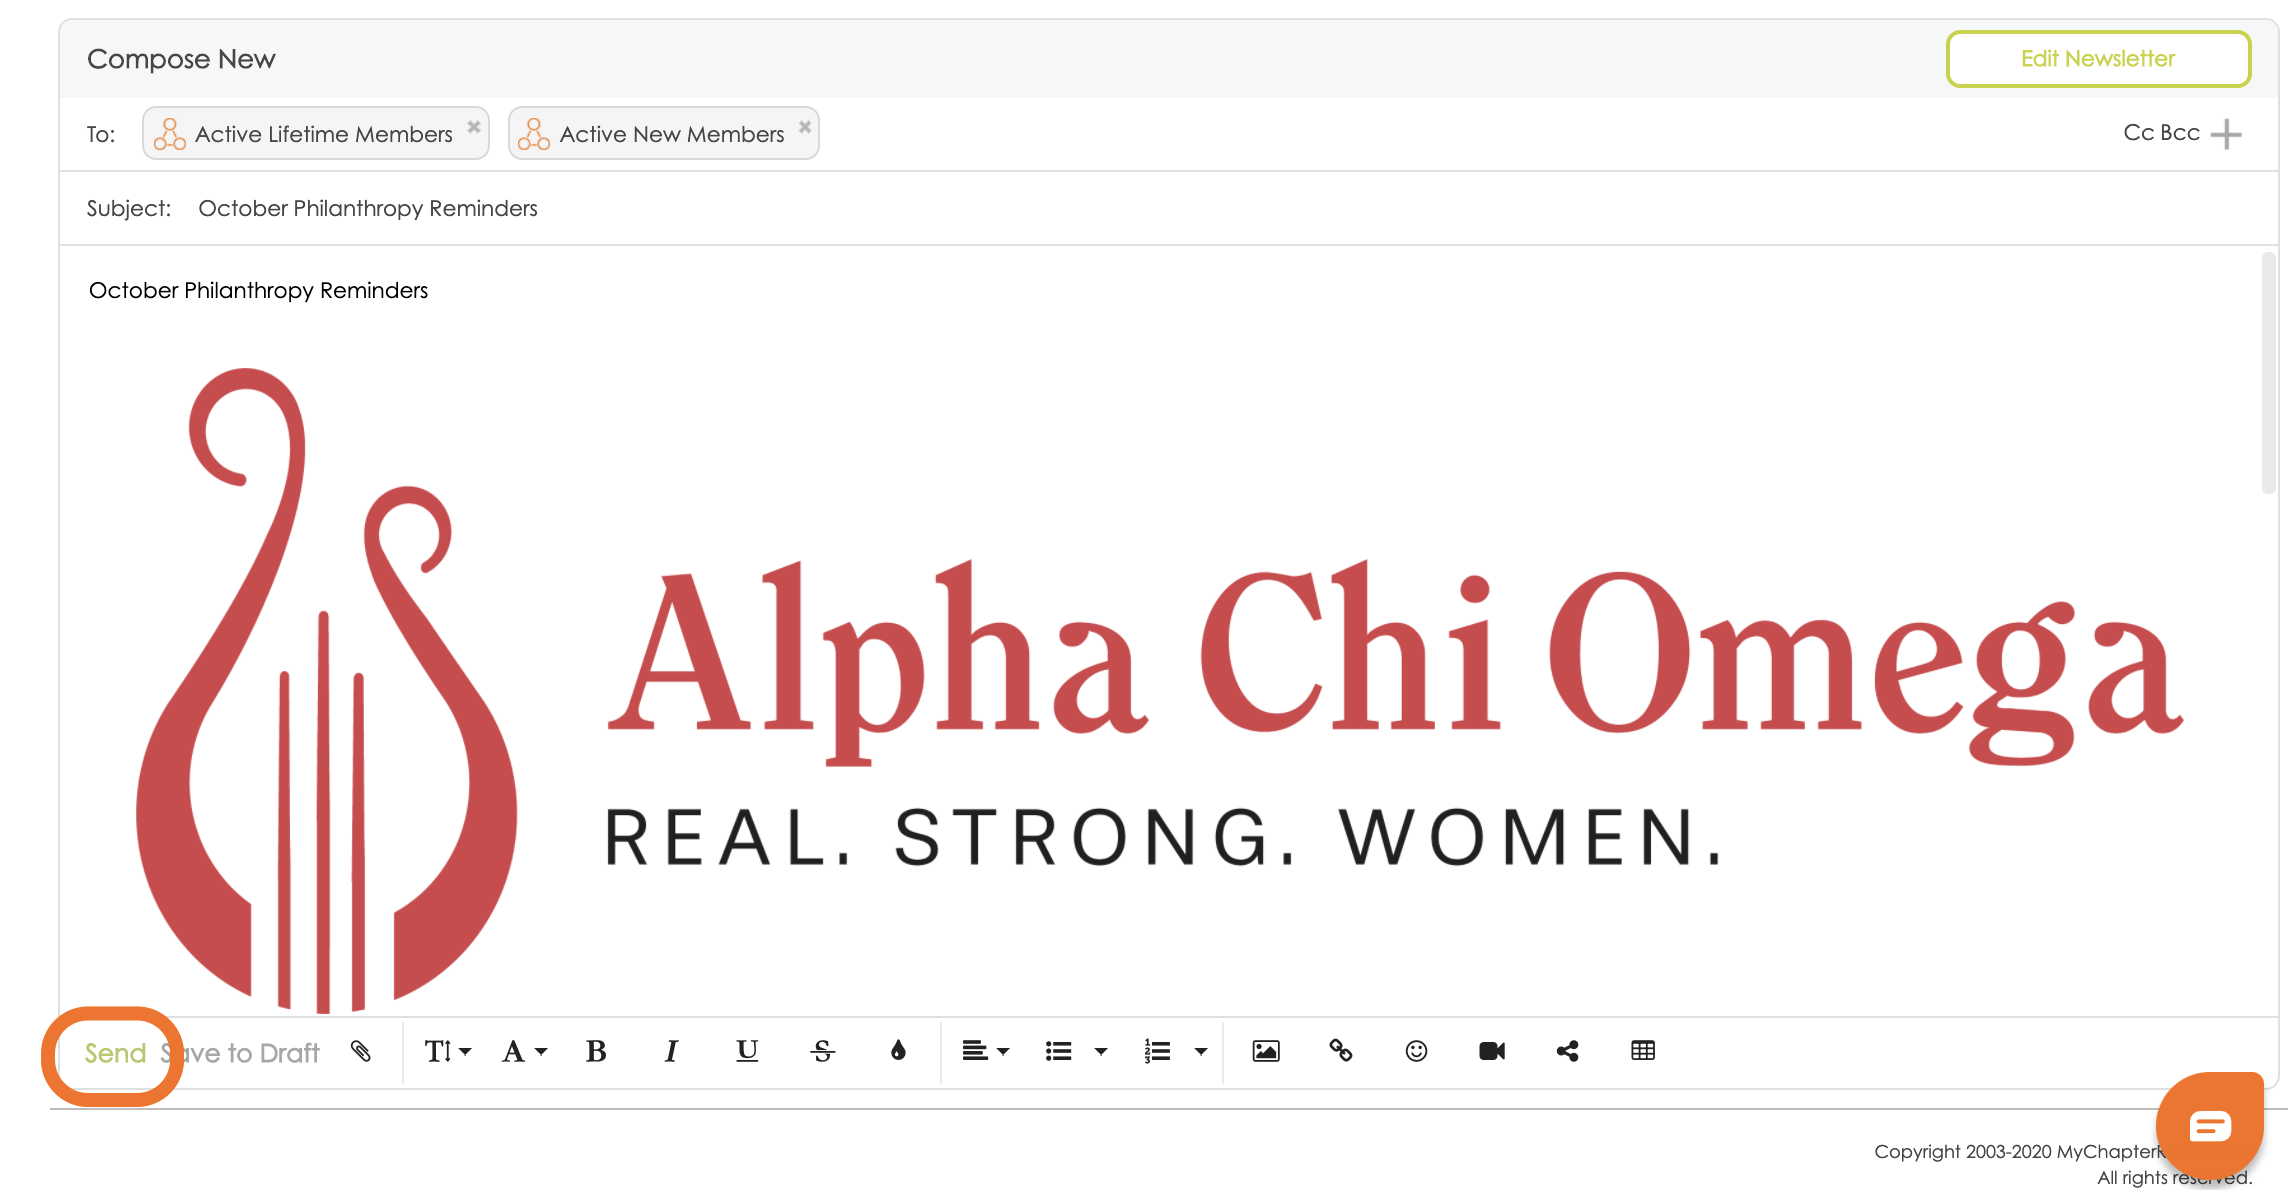Click Send to deliver the email

point(115,1053)
